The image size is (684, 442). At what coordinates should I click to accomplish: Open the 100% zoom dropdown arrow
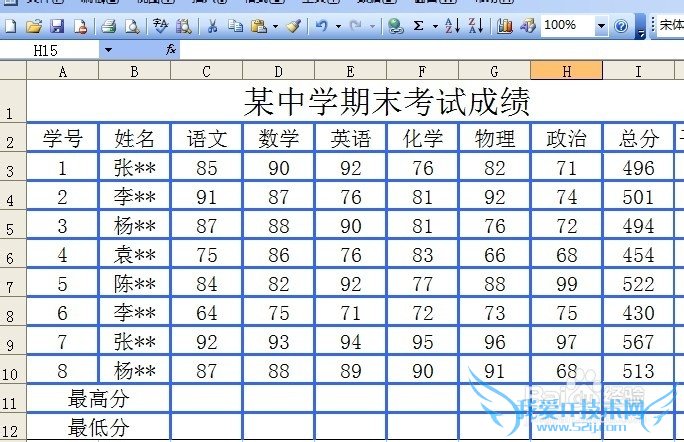601,26
